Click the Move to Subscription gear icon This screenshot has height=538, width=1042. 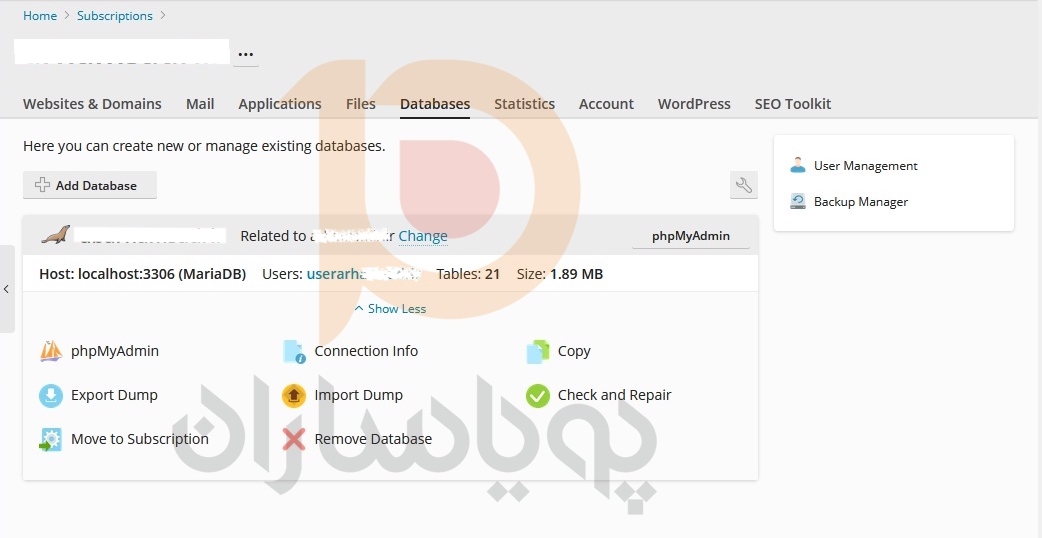(x=51, y=439)
